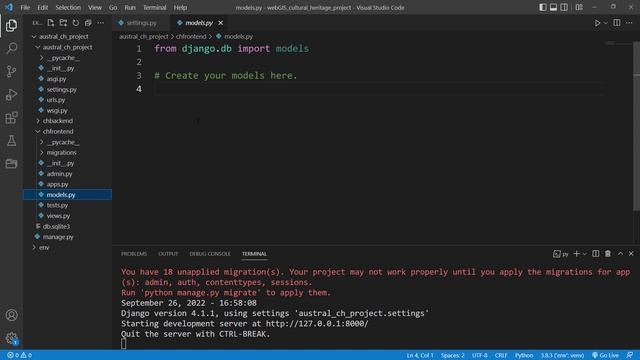Collapse all folders in Explorer
Viewport: 640px width, 360px height.
[88, 23]
